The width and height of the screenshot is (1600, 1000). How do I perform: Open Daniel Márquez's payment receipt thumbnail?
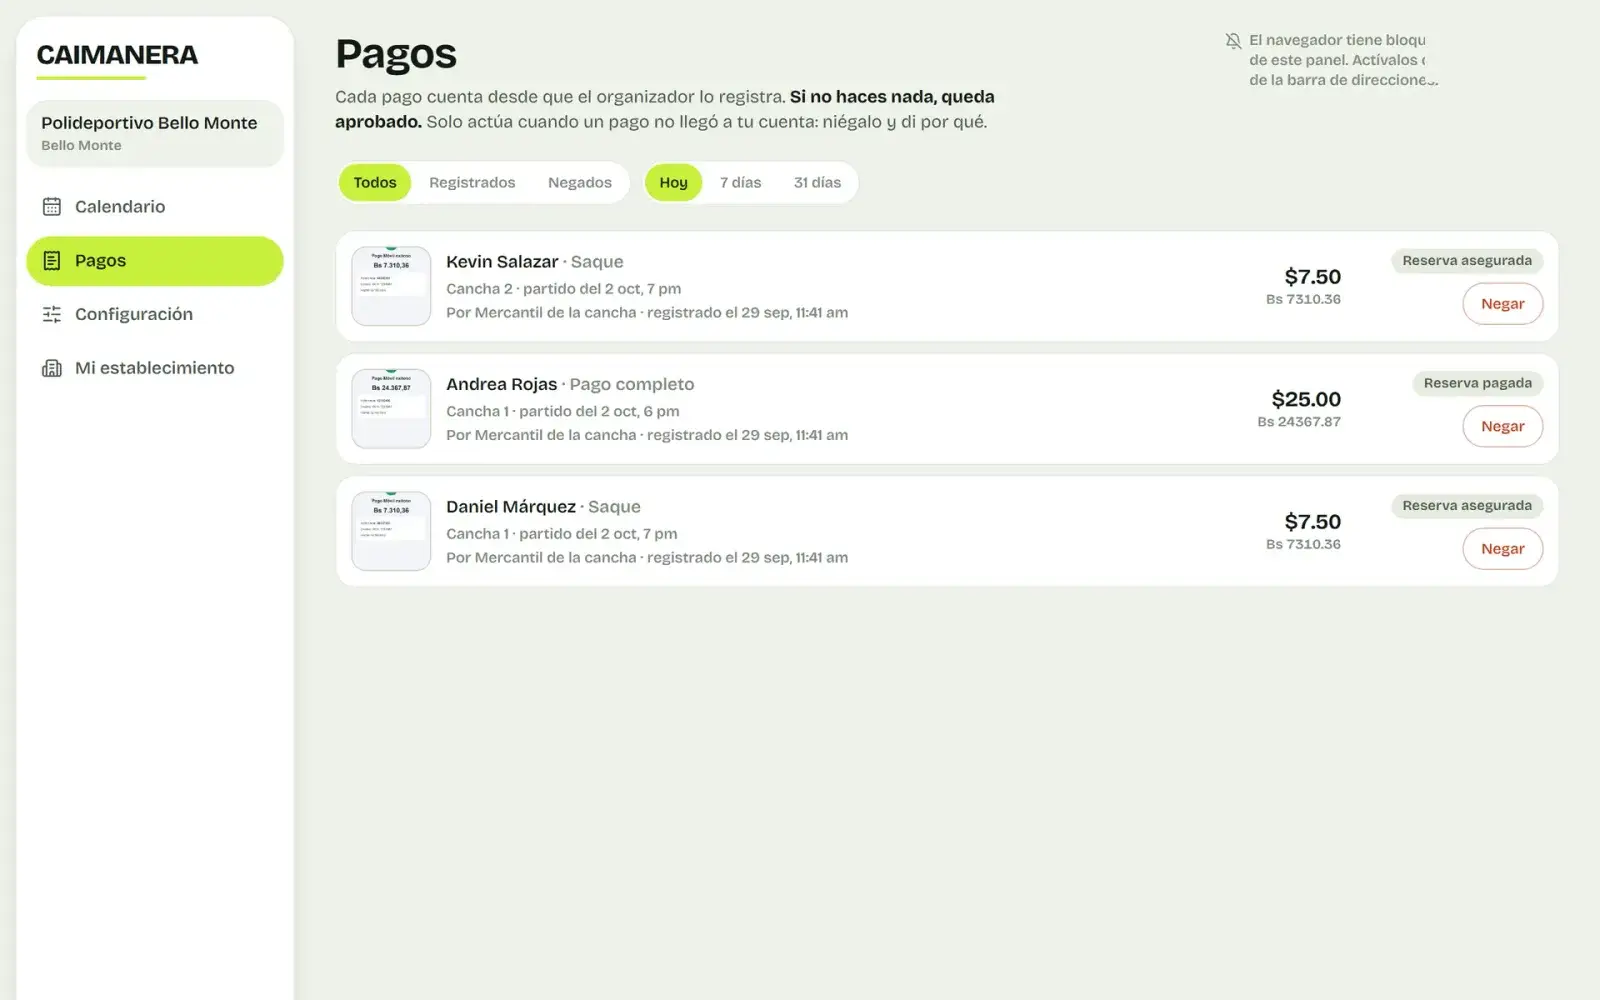[x=391, y=531]
